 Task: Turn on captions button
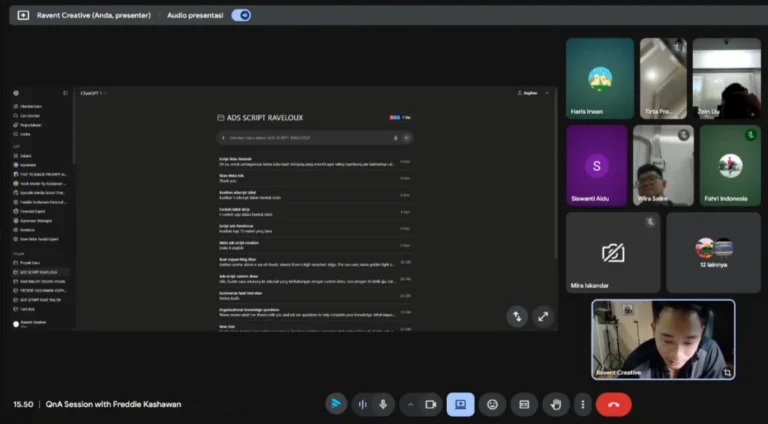[523, 404]
